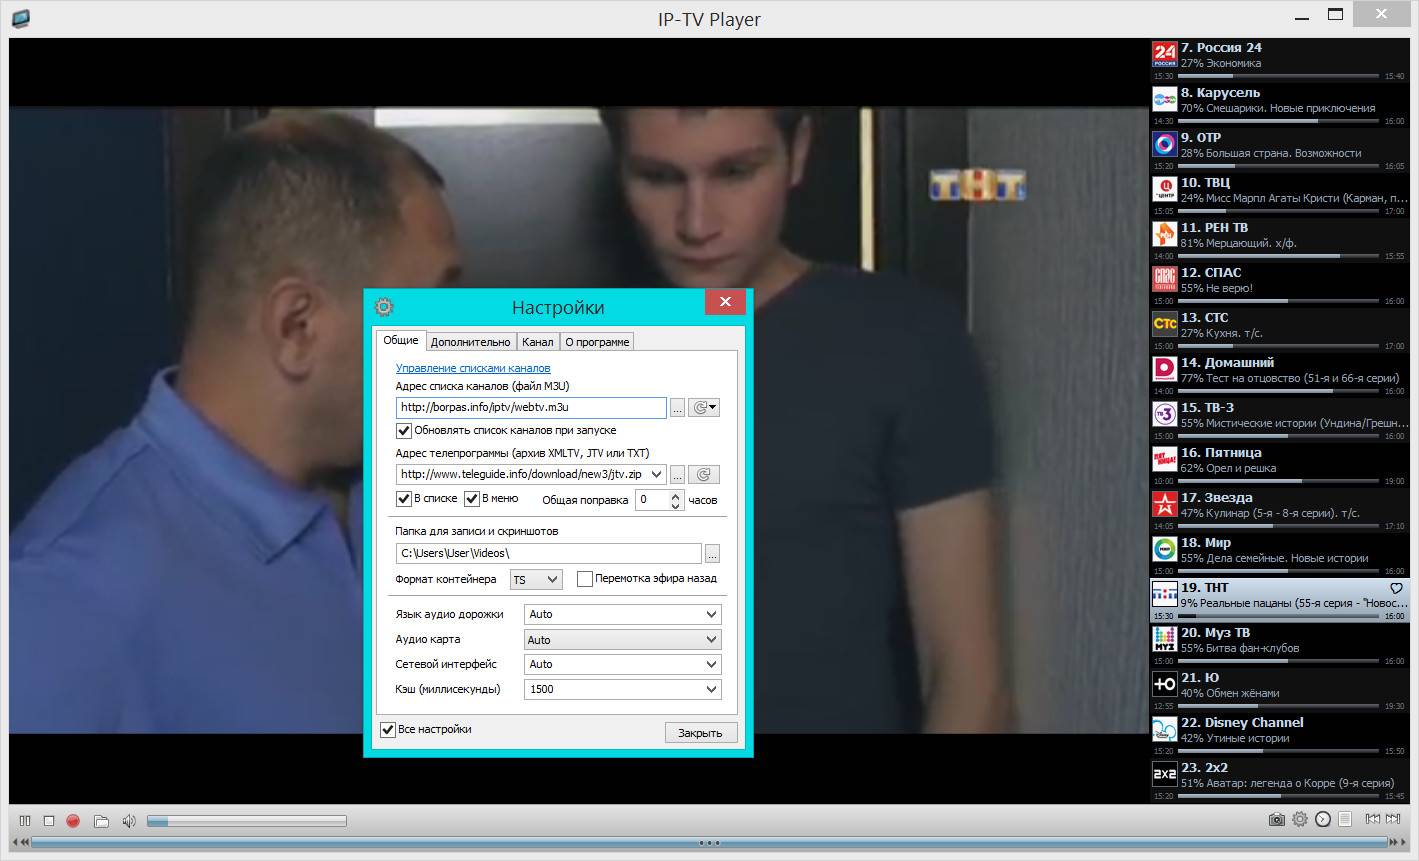
Task: Start recording with the red record button
Action: pyautogui.click(x=73, y=821)
